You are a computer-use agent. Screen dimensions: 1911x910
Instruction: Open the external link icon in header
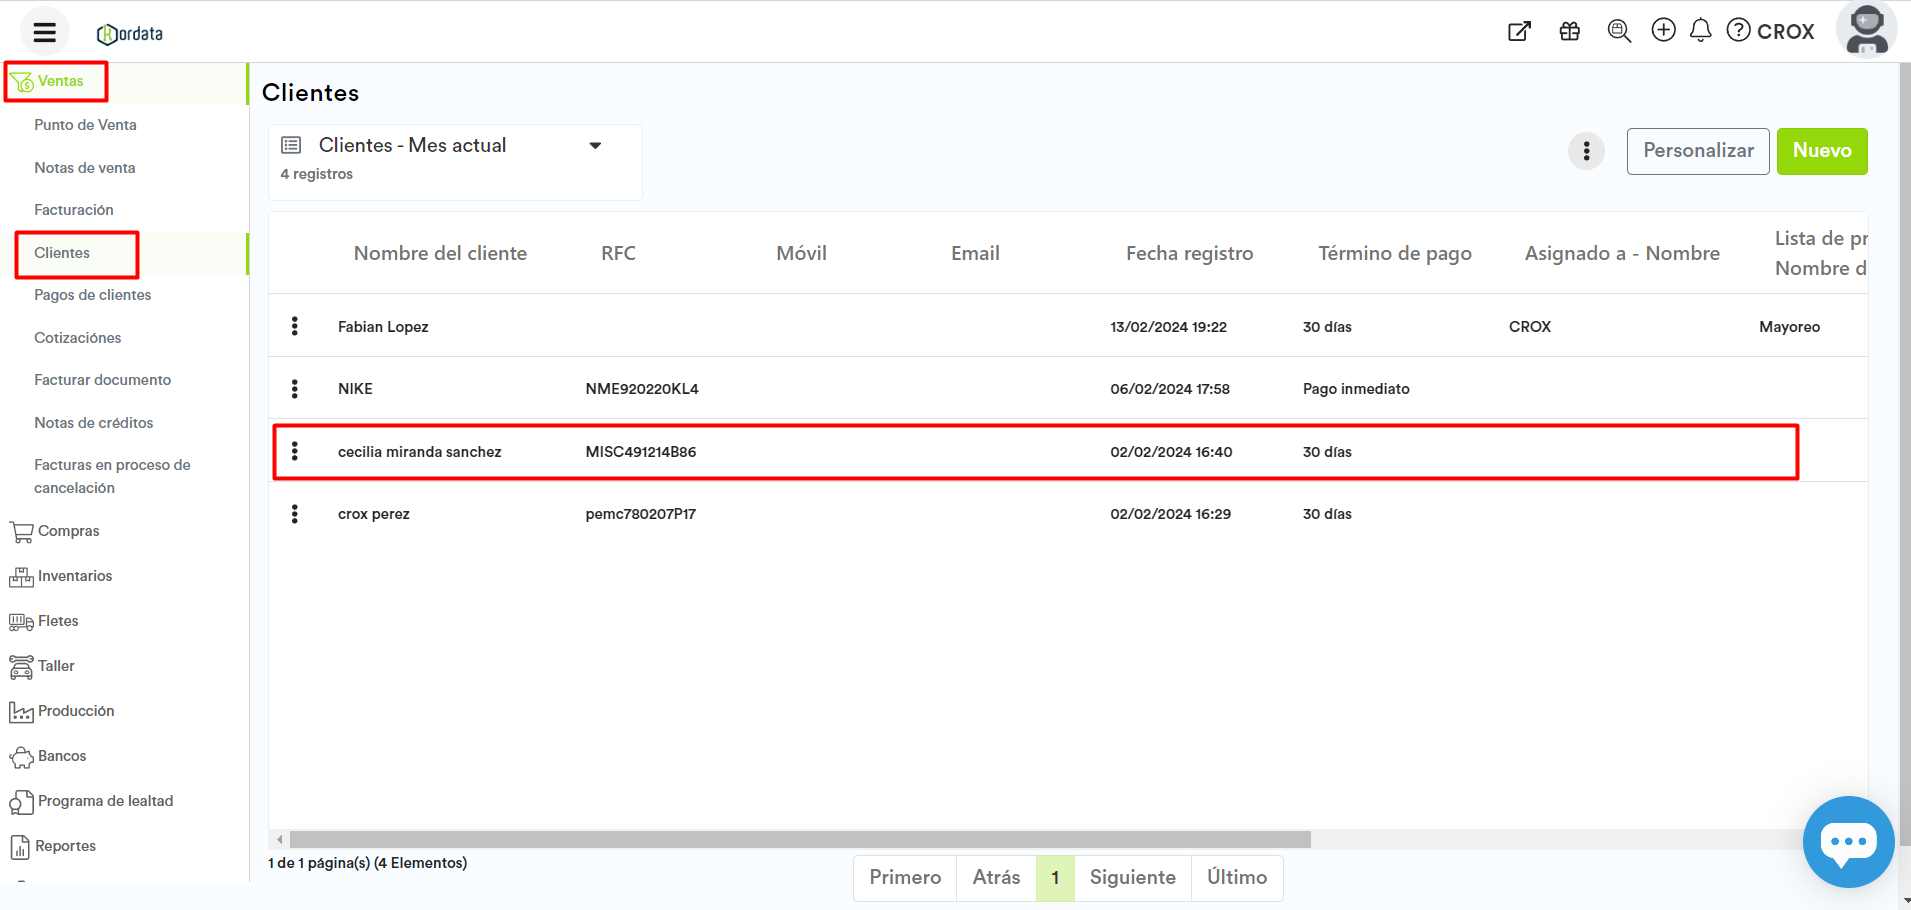coord(1519,31)
